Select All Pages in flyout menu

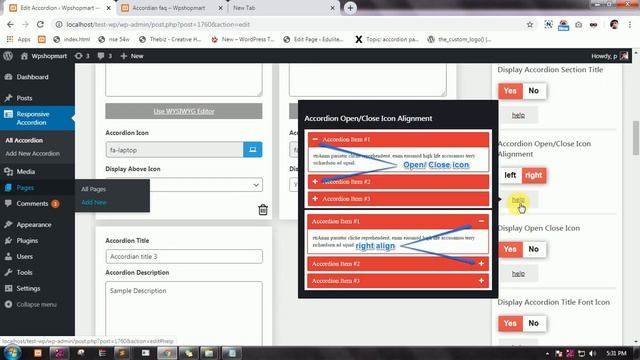click(93, 189)
